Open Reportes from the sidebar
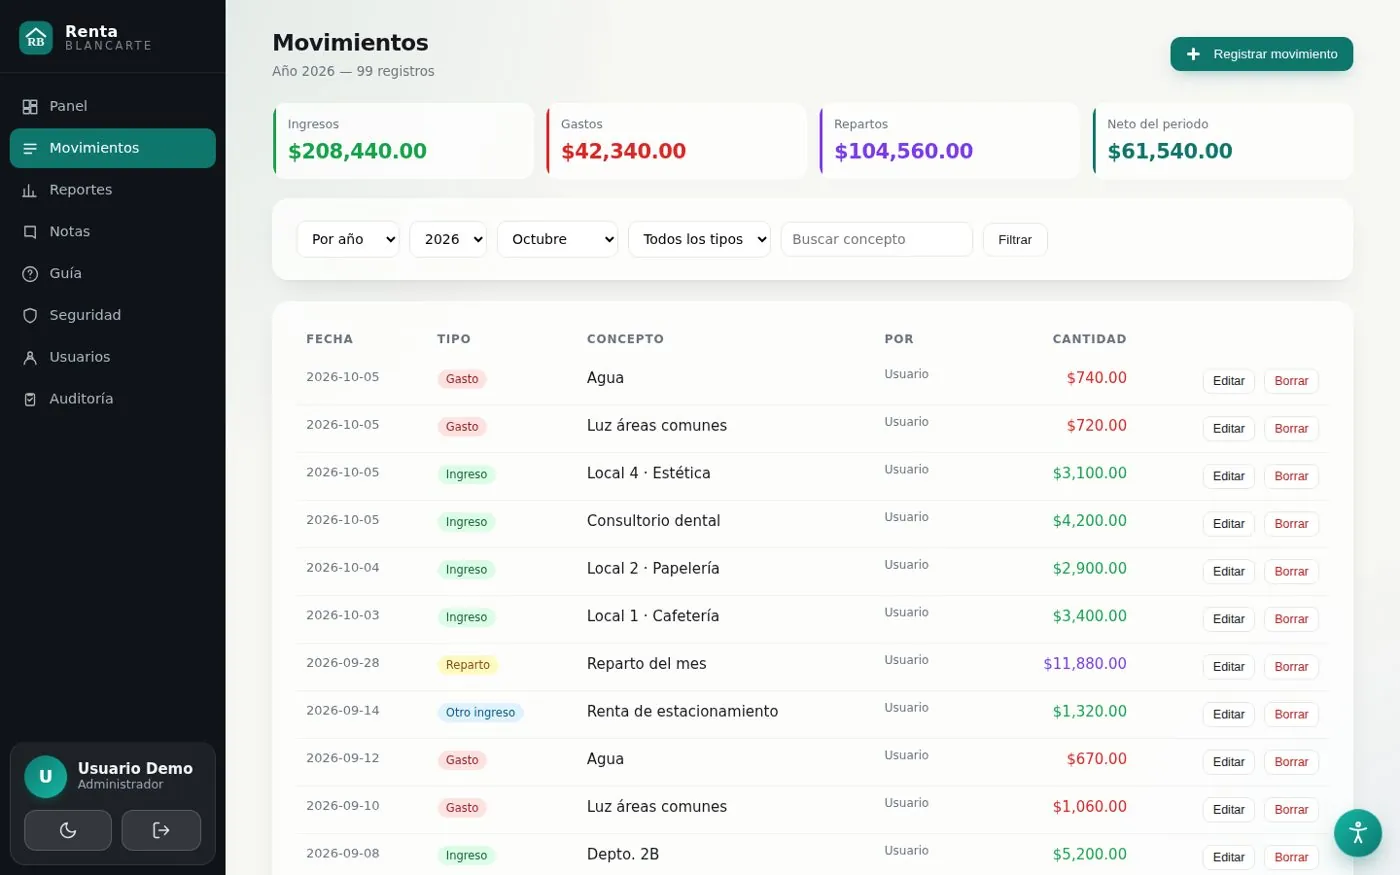This screenshot has height=875, width=1400. 113,190
